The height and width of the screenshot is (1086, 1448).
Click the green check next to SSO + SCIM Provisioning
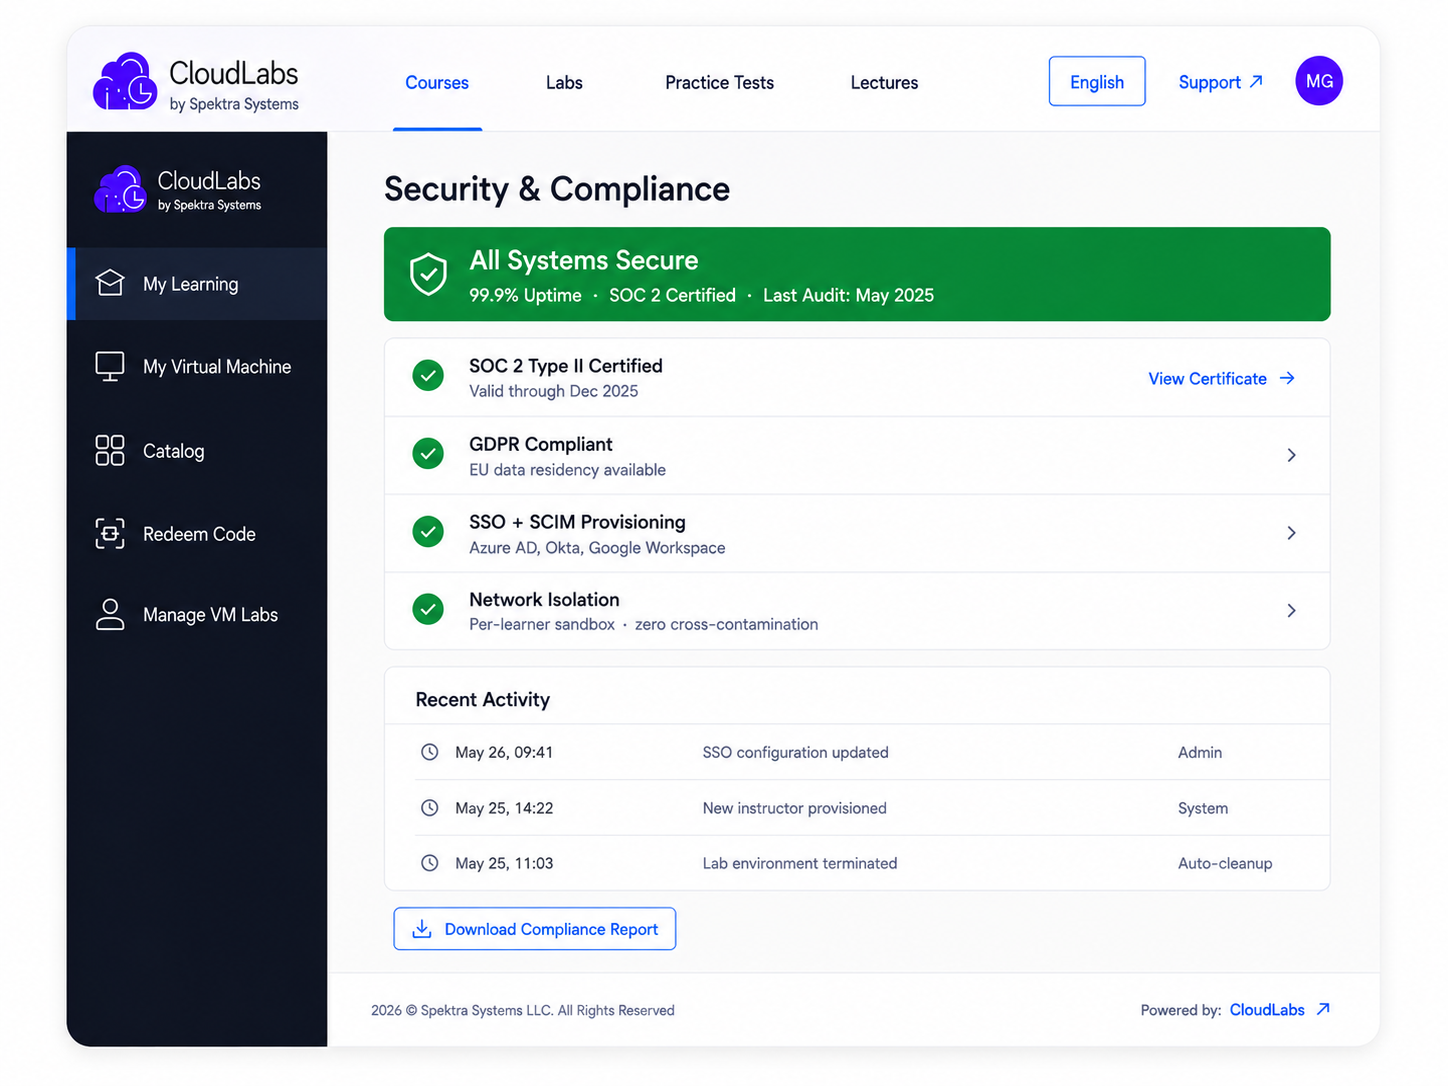click(x=428, y=531)
